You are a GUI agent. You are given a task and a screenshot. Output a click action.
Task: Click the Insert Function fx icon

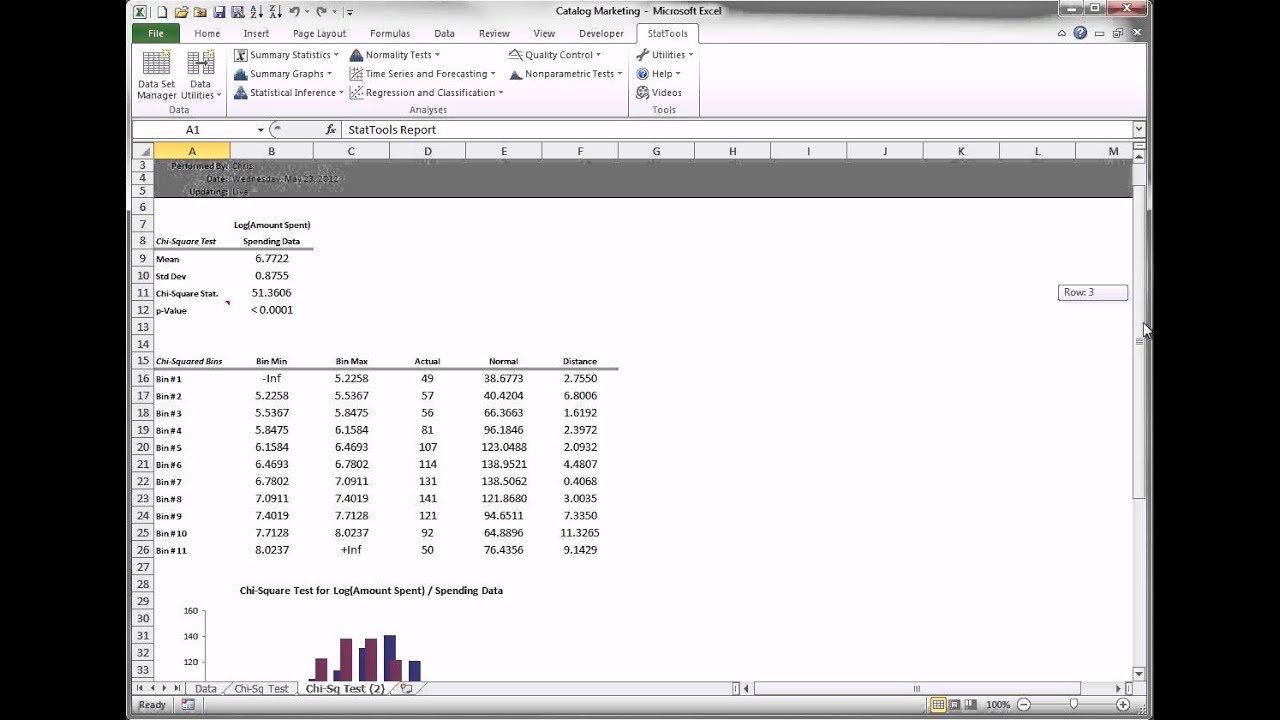pos(331,130)
